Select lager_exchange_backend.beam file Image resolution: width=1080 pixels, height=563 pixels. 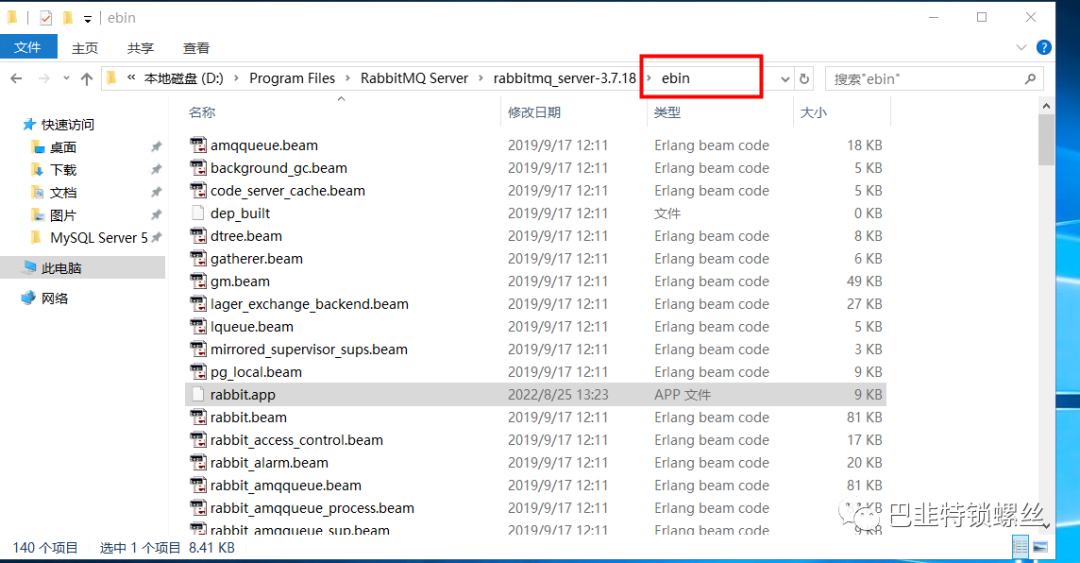tap(309, 305)
